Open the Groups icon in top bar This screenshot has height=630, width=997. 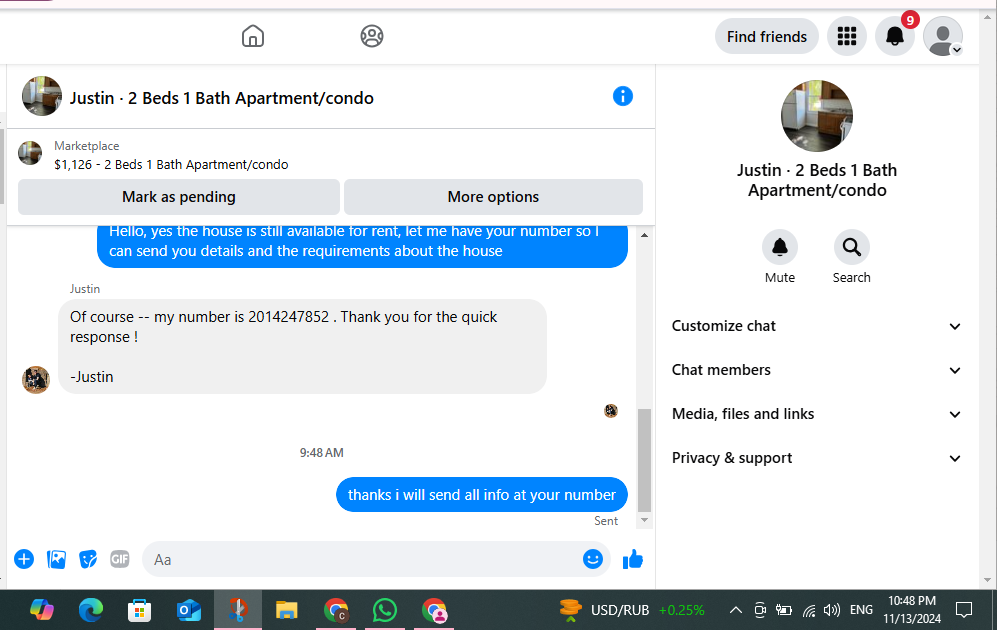click(x=372, y=36)
